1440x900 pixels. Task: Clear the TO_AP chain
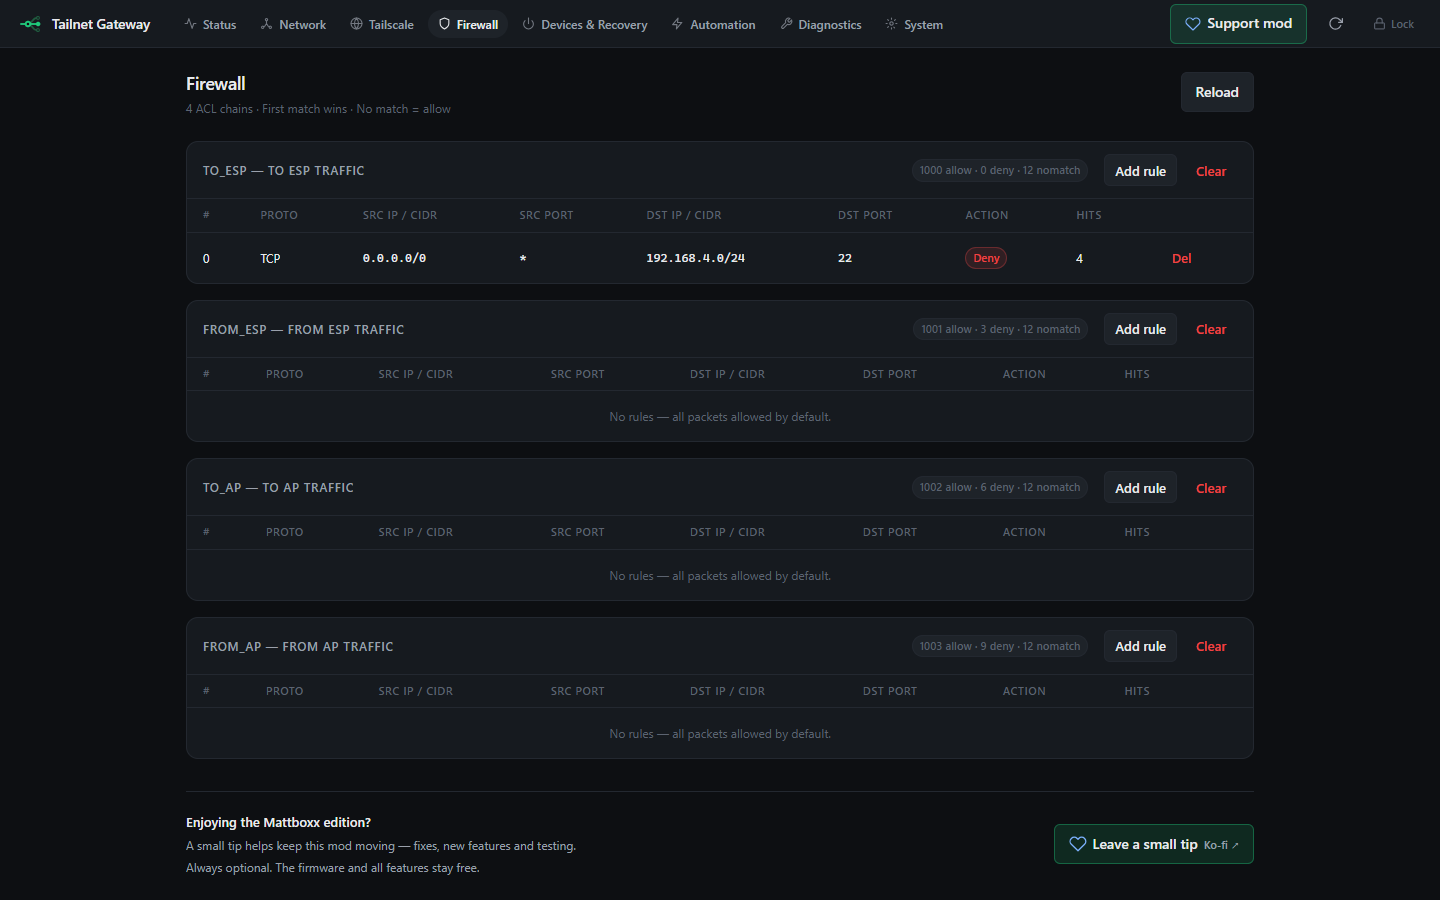(1211, 488)
